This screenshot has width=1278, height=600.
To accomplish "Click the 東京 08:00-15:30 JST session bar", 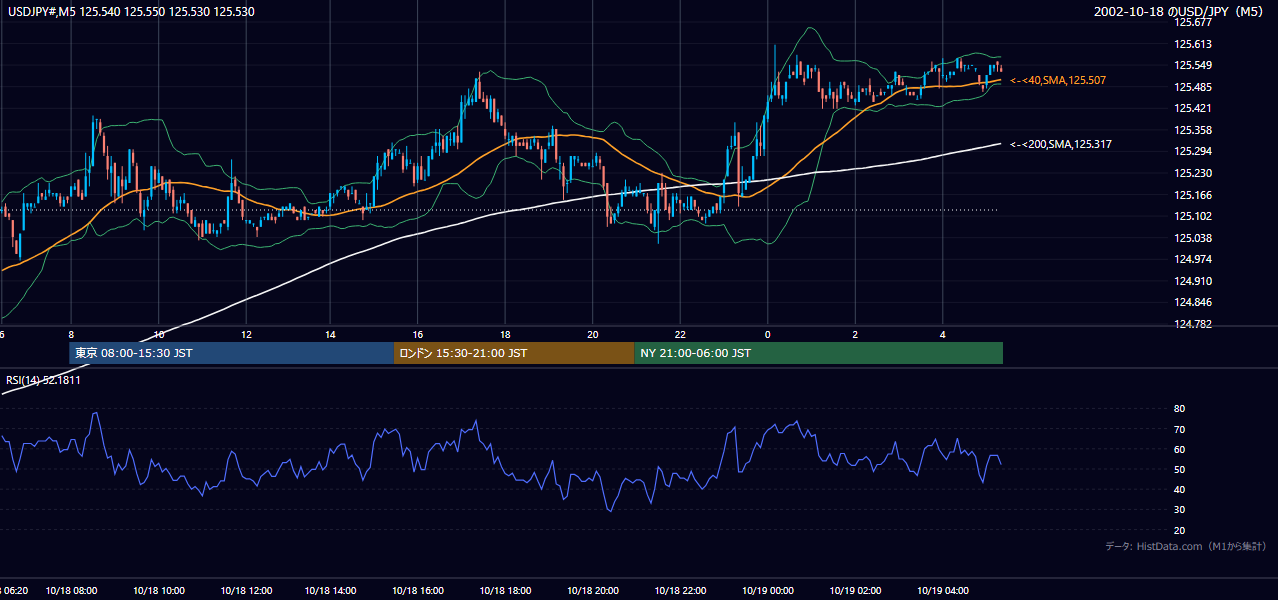I will pos(231,353).
